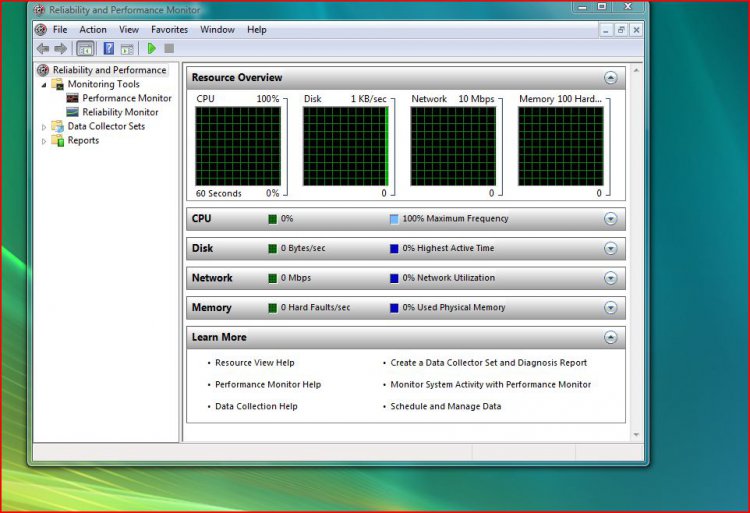
Task: Open Create a Data Collector Set link
Action: pyautogui.click(x=488, y=363)
